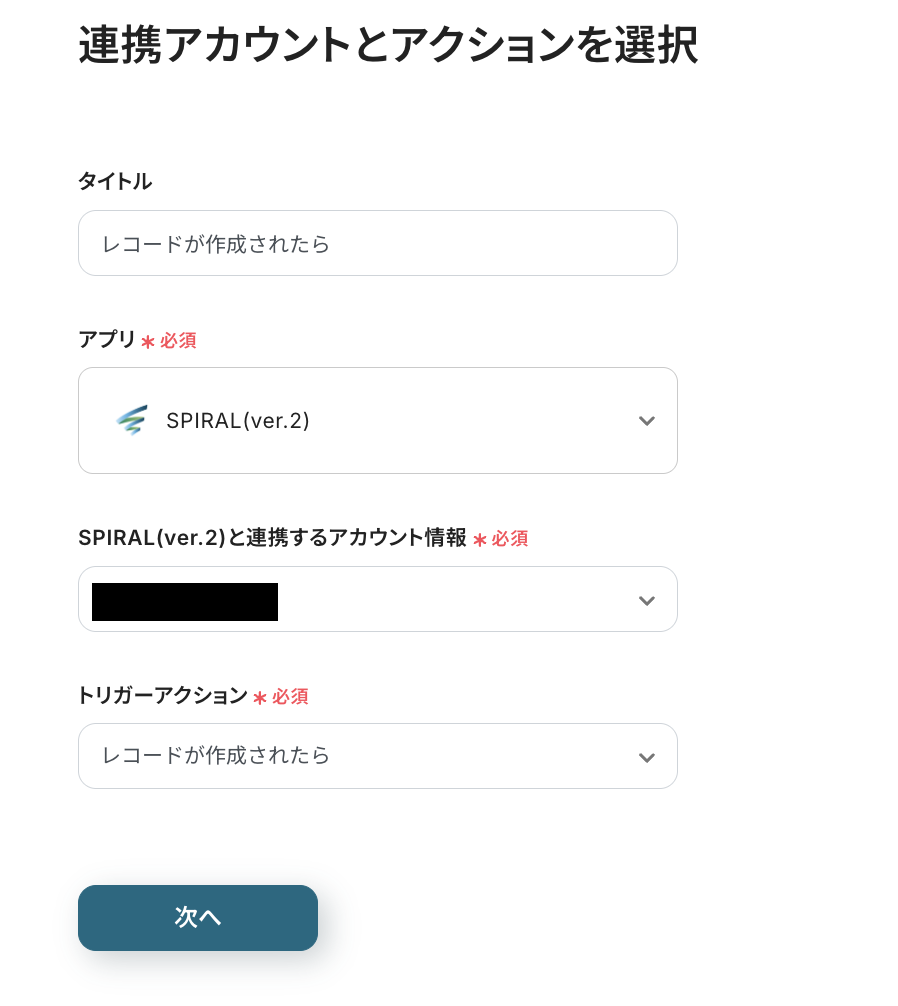Click the 必須 marker next to アプリ
This screenshot has height=1006, width=898.
178,341
